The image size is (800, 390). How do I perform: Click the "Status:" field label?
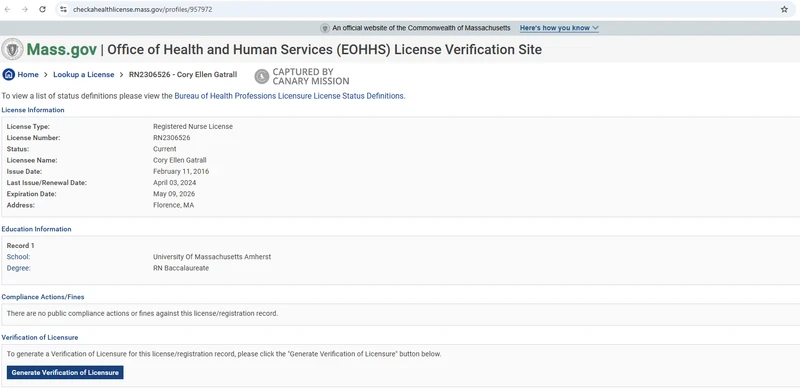[18, 149]
